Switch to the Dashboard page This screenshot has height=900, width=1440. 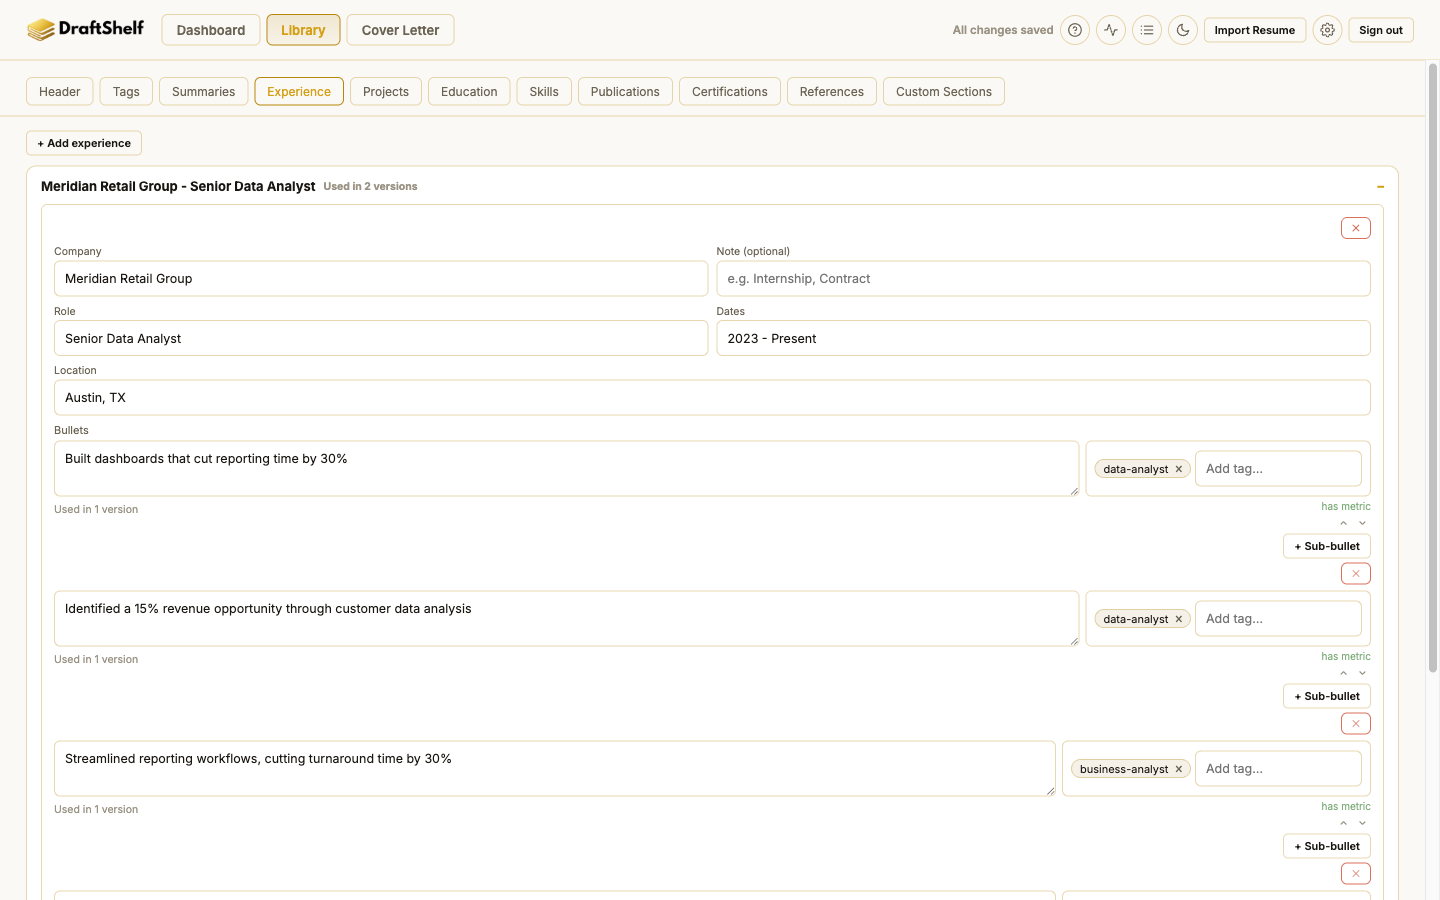(x=211, y=30)
